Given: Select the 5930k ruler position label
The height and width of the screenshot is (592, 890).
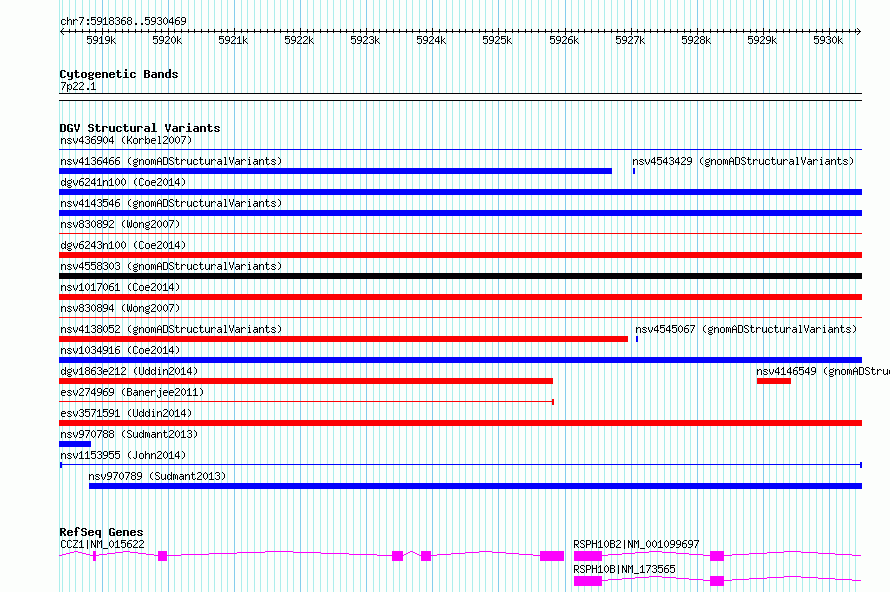Looking at the screenshot, I should (x=828, y=40).
